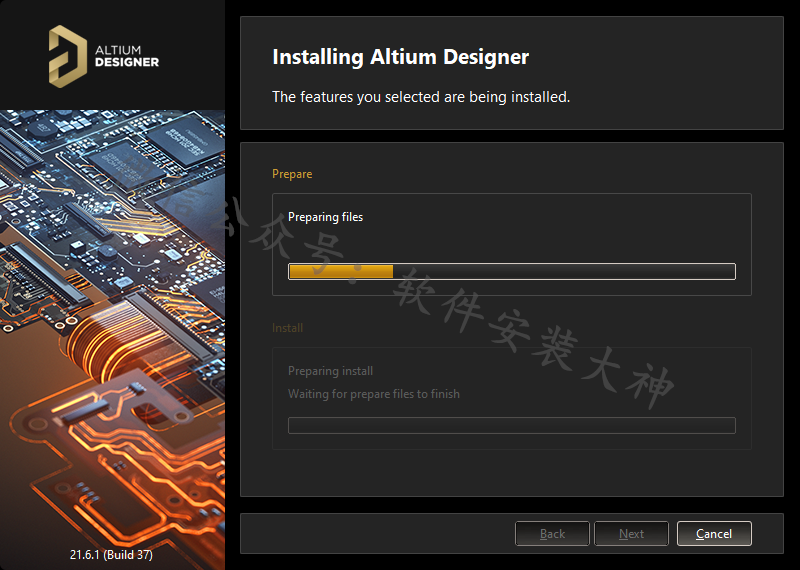Click the Preparing files progress bar
Image resolution: width=800 pixels, height=570 pixels.
coord(512,271)
